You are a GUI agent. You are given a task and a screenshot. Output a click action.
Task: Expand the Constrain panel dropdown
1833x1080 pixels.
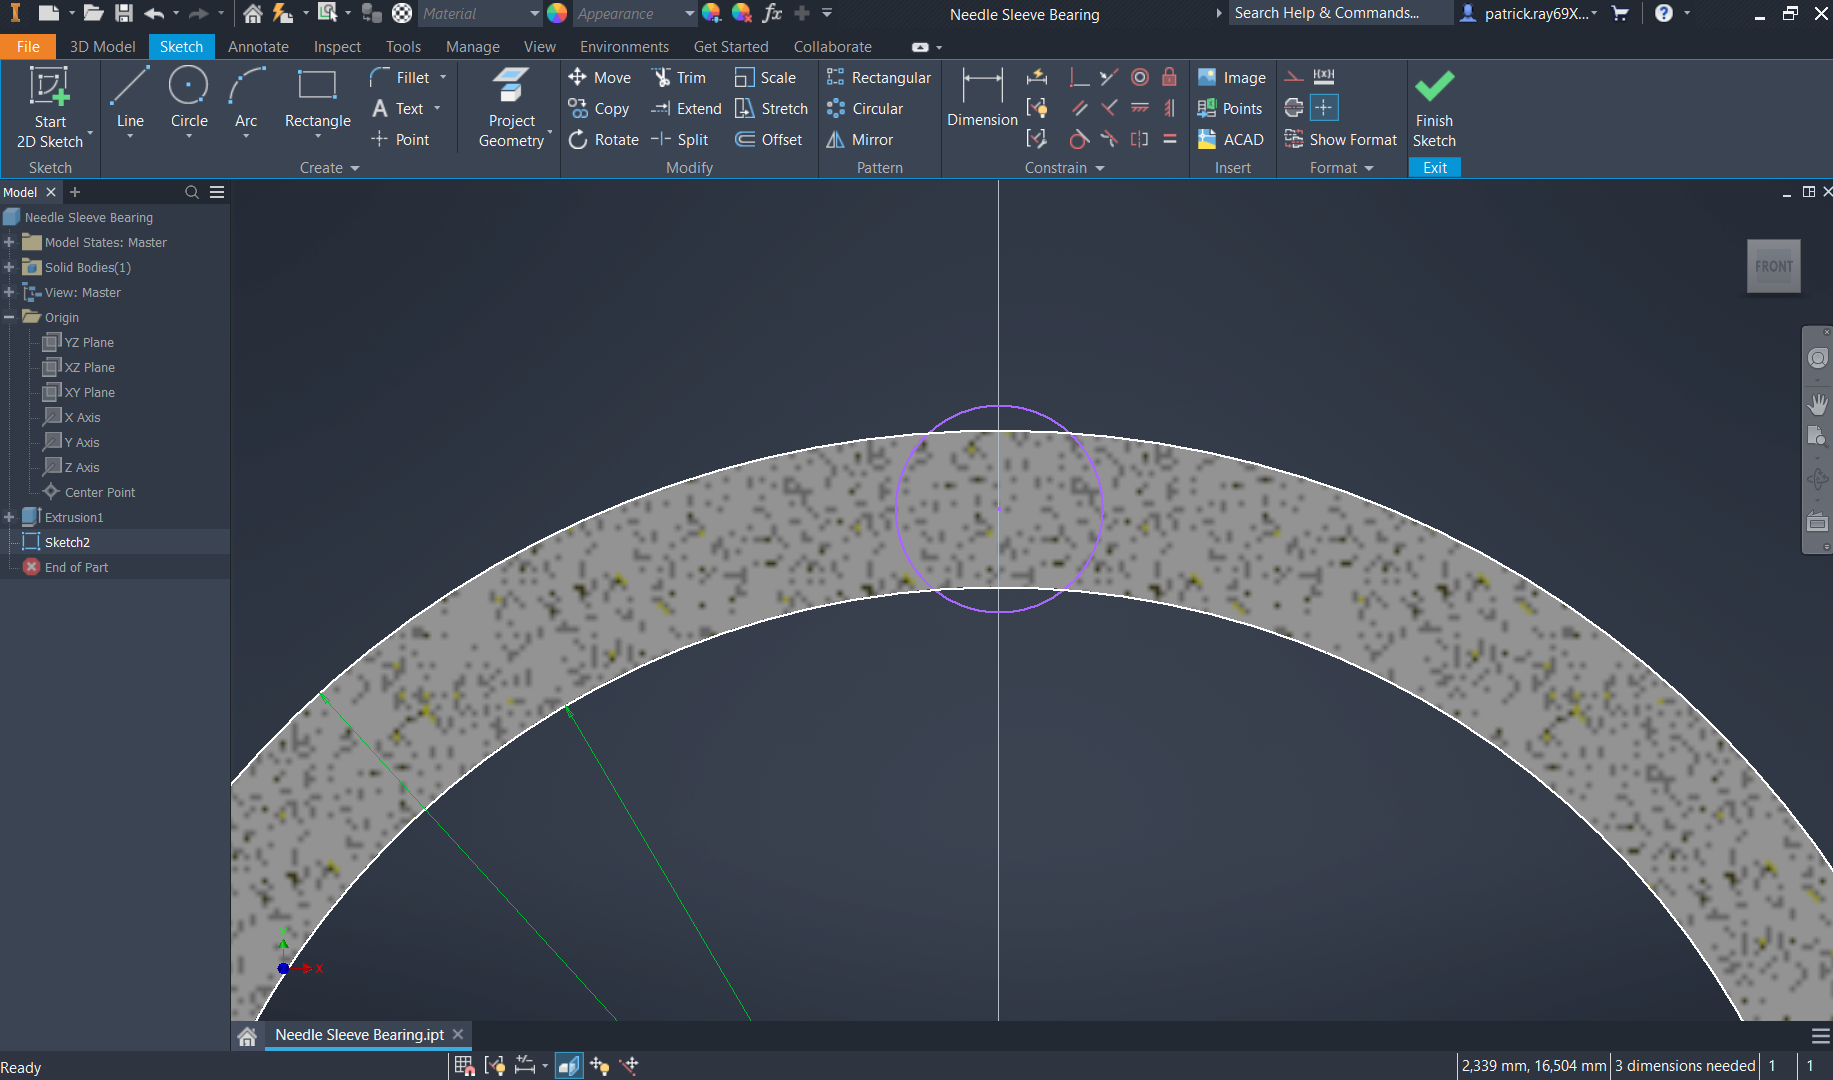coord(1099,168)
